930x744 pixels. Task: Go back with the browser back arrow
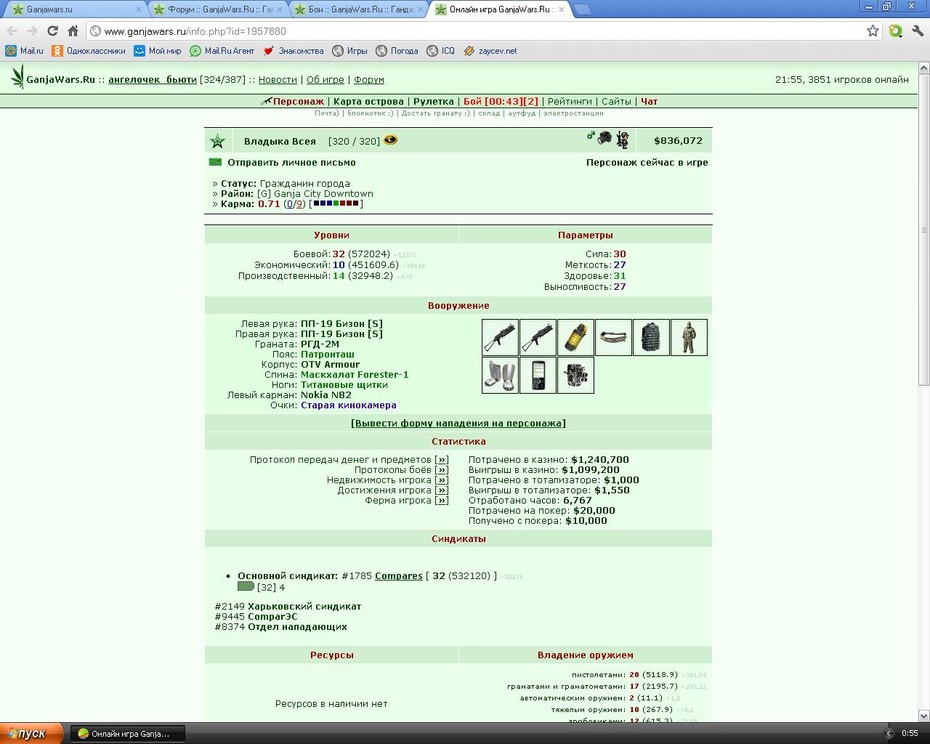click(12, 31)
